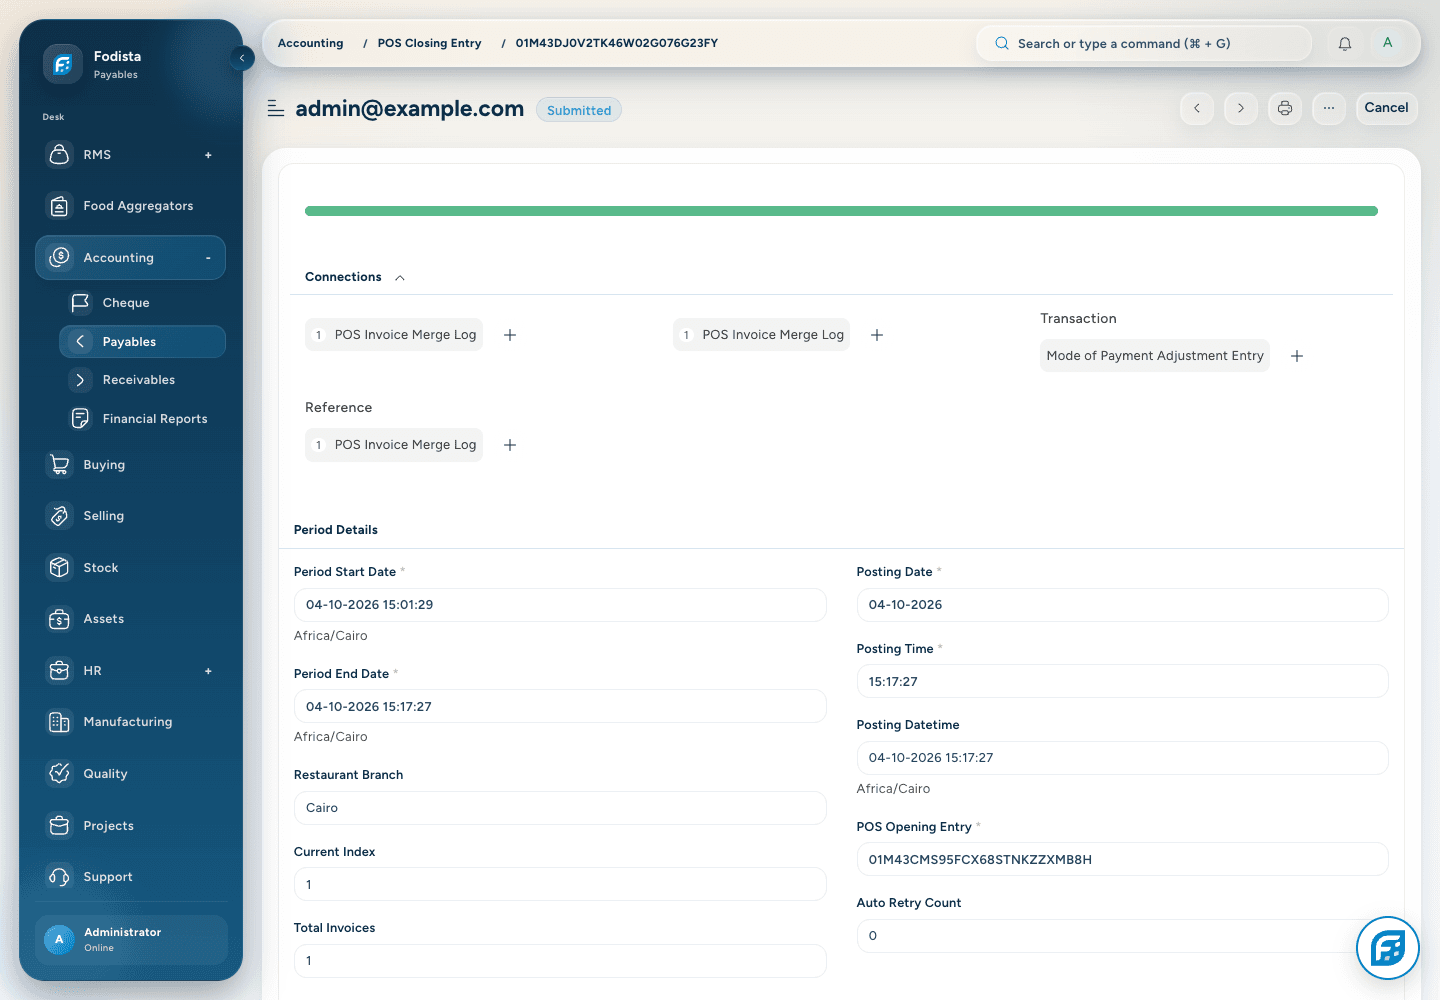This screenshot has height=1000, width=1440.
Task: Click the Support headset icon
Action: pyautogui.click(x=60, y=877)
